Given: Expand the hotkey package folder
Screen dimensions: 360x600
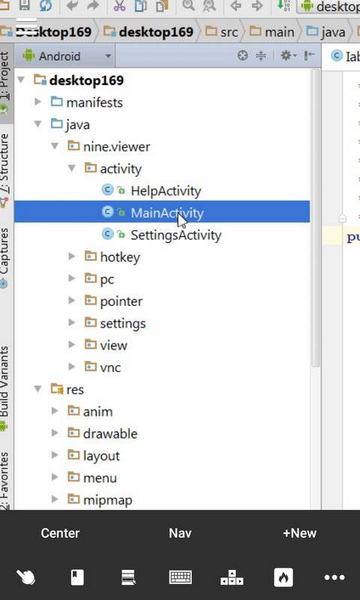Looking at the screenshot, I should tap(72, 256).
